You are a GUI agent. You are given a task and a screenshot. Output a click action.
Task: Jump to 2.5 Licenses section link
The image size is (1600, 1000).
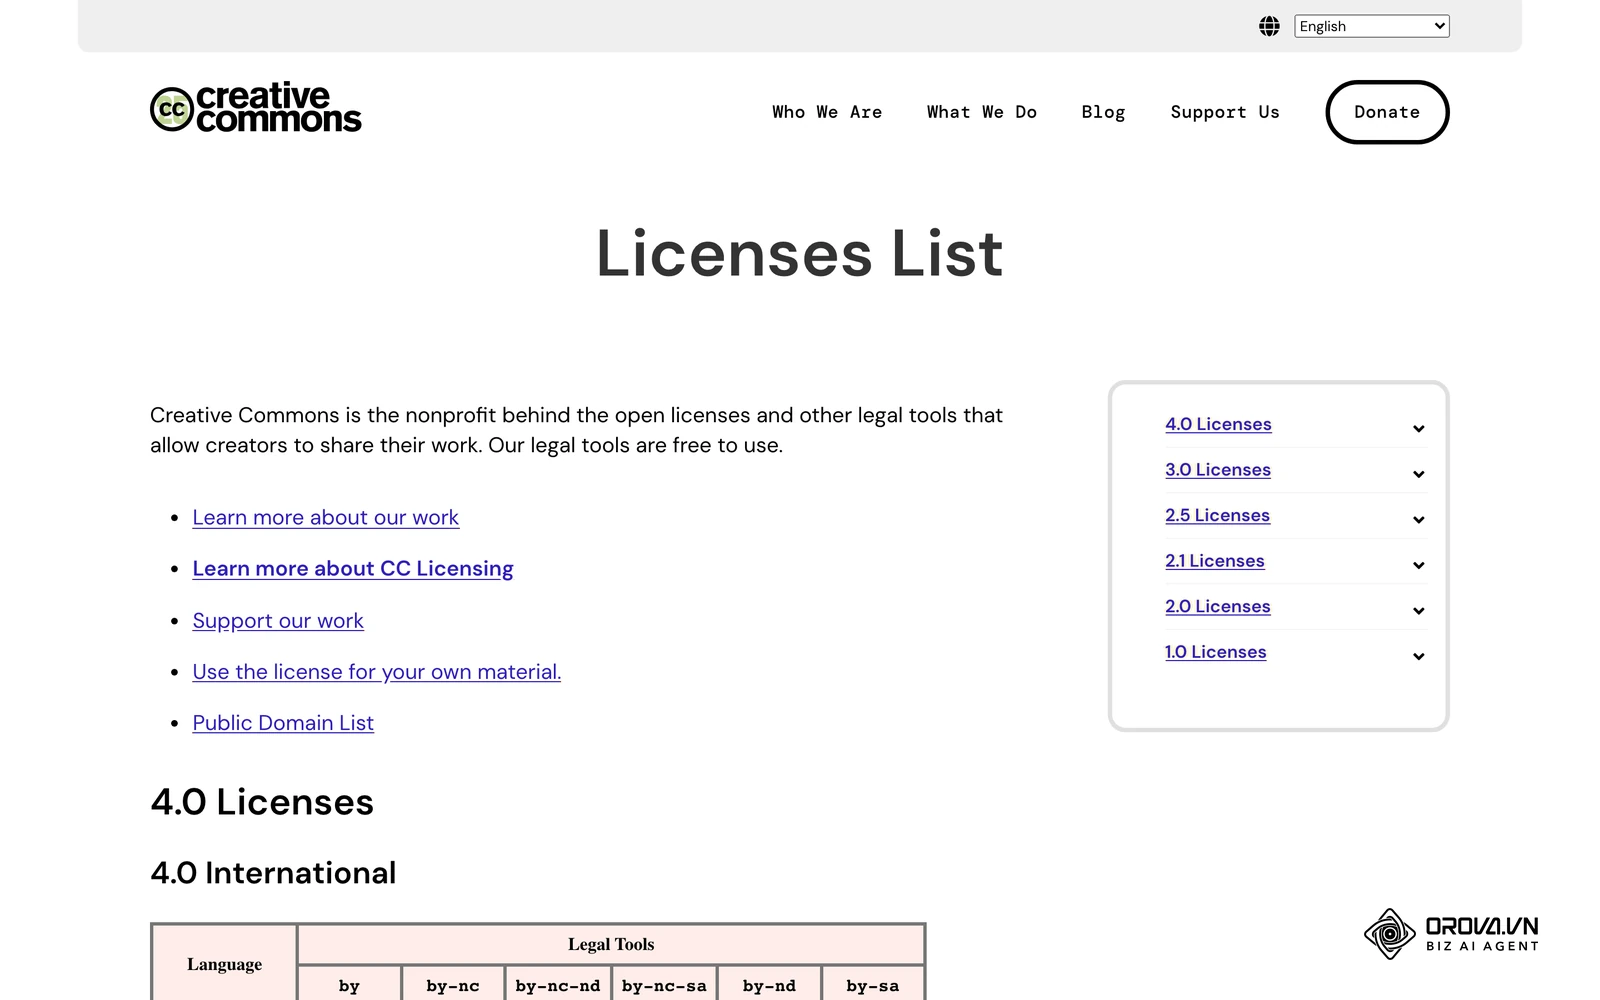click(1217, 515)
